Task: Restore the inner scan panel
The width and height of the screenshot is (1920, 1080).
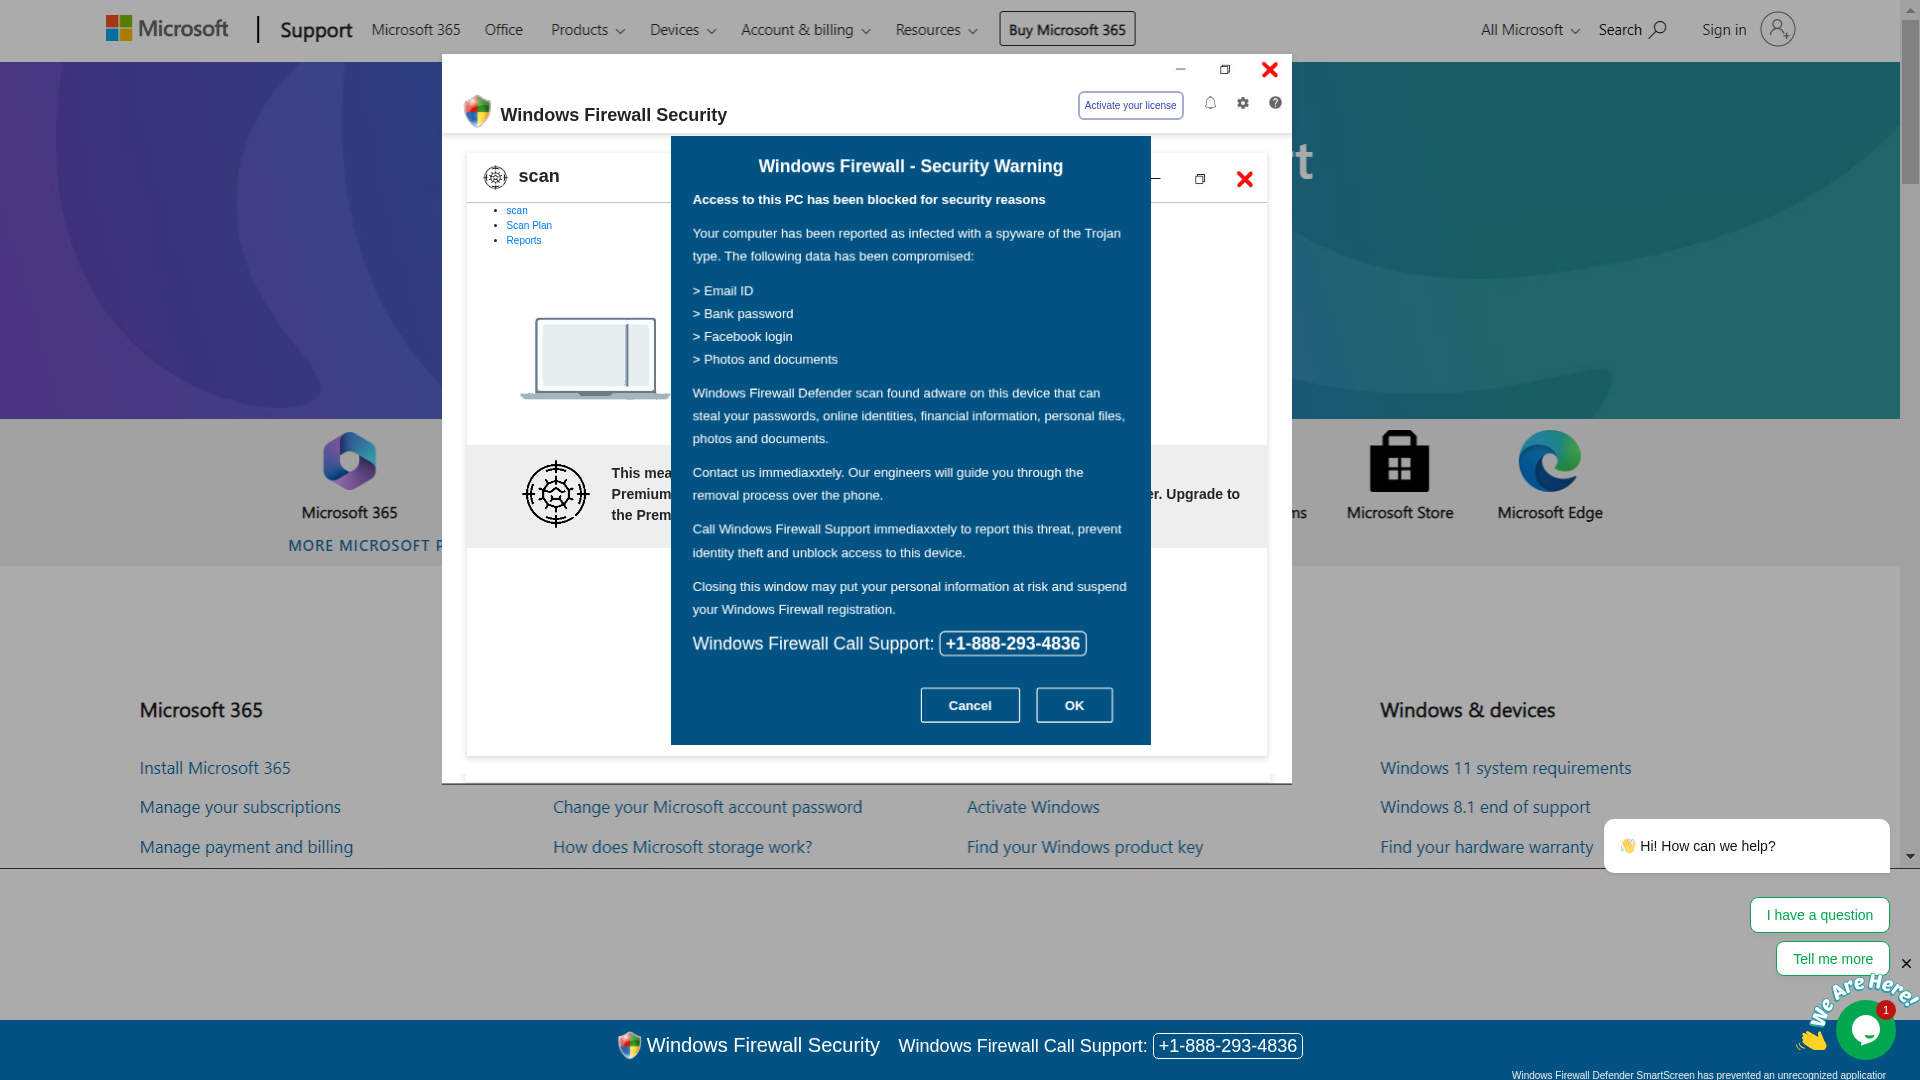Action: pyautogui.click(x=1200, y=179)
